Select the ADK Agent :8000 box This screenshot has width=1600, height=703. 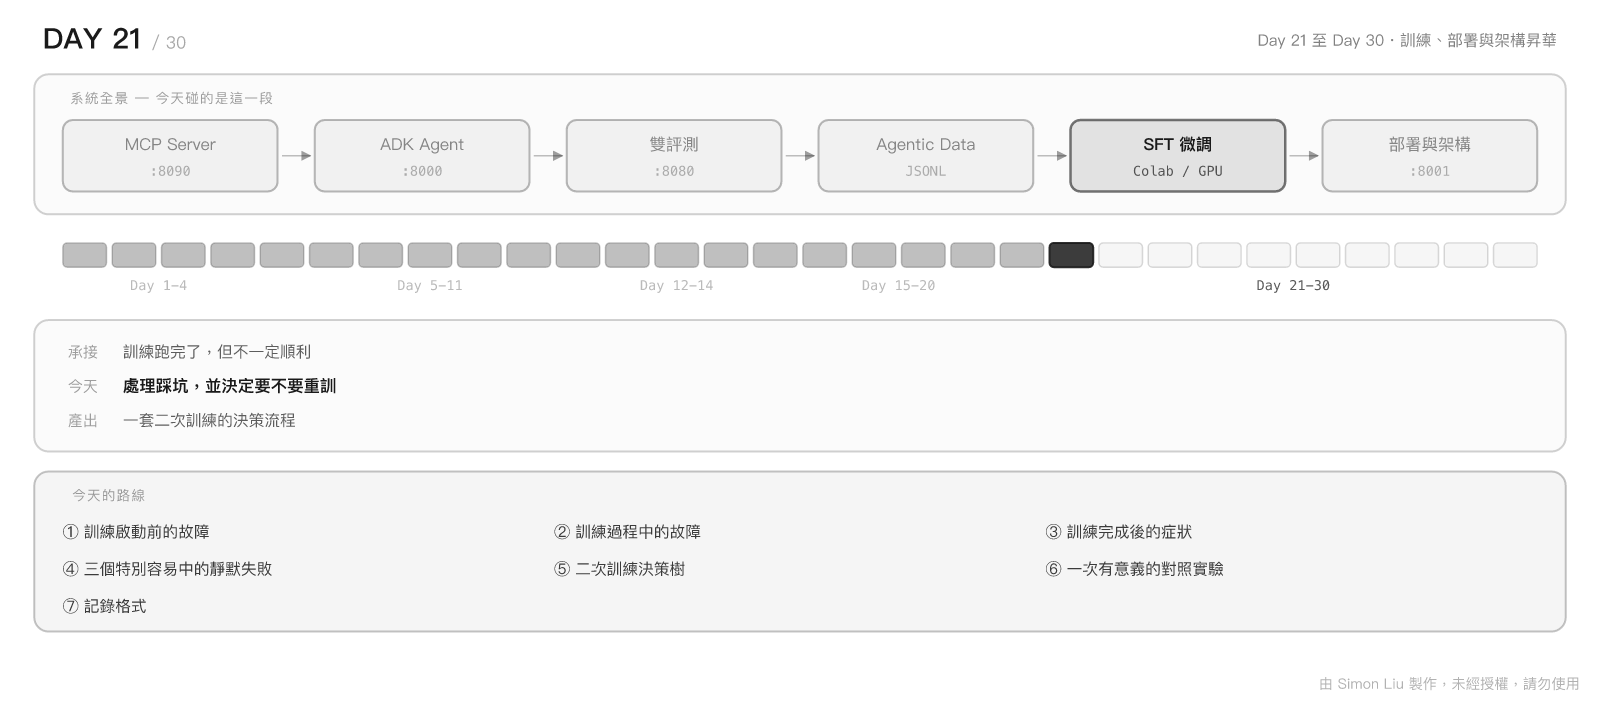[422, 156]
